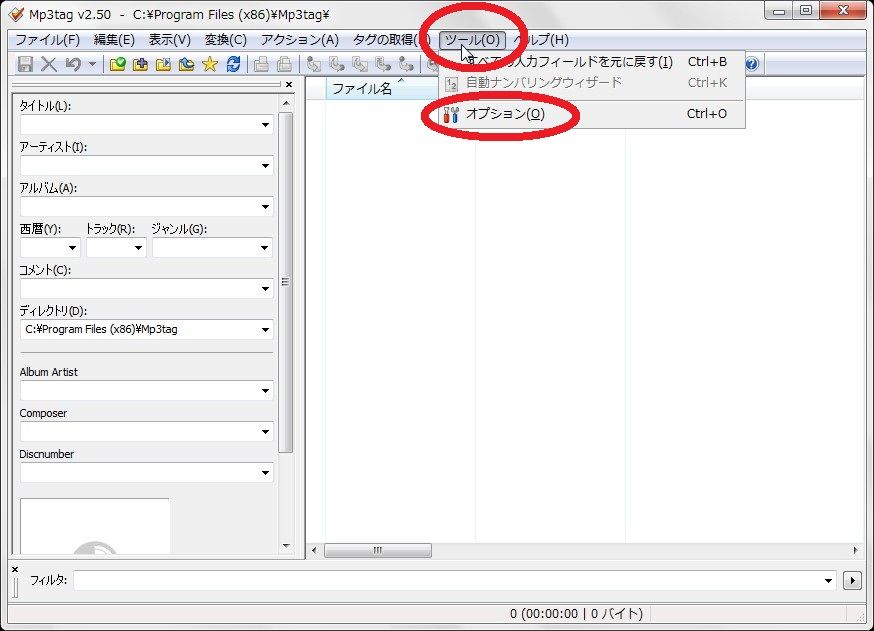
Task: Close the tag panel with its X
Action: [x=289, y=85]
